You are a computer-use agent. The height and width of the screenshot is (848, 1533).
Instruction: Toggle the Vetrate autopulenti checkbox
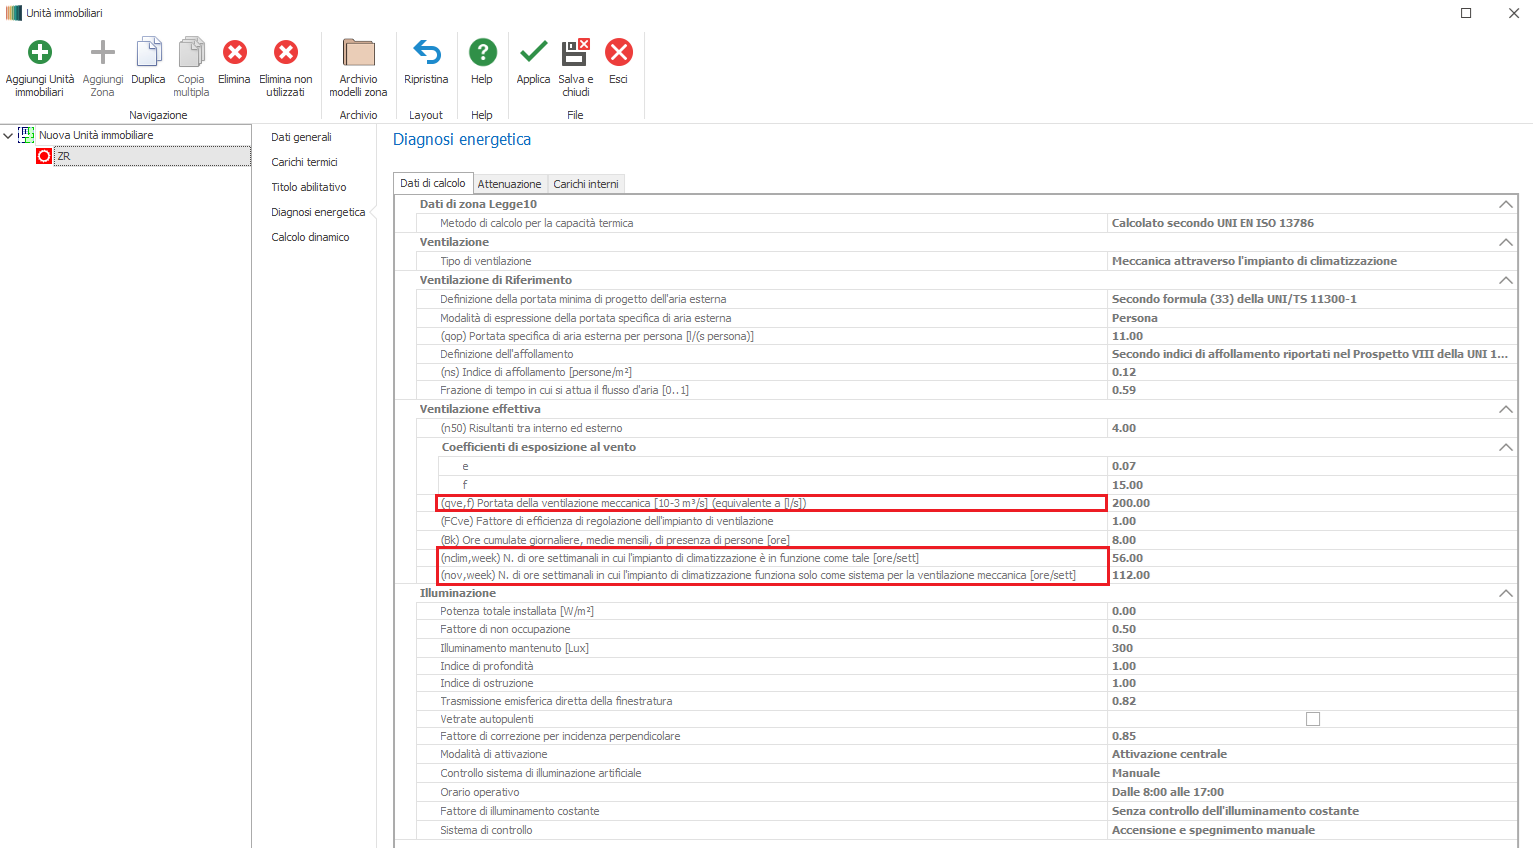point(1313,719)
